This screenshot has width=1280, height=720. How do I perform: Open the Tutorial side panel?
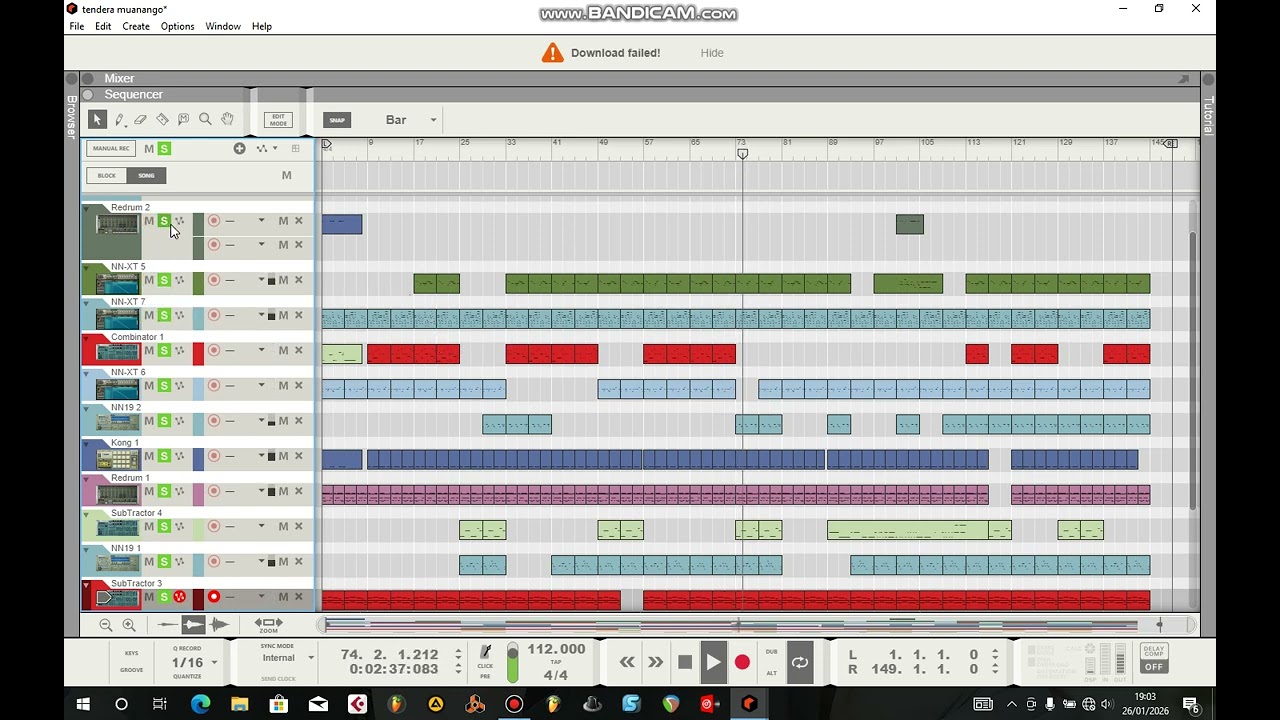click(x=1208, y=116)
